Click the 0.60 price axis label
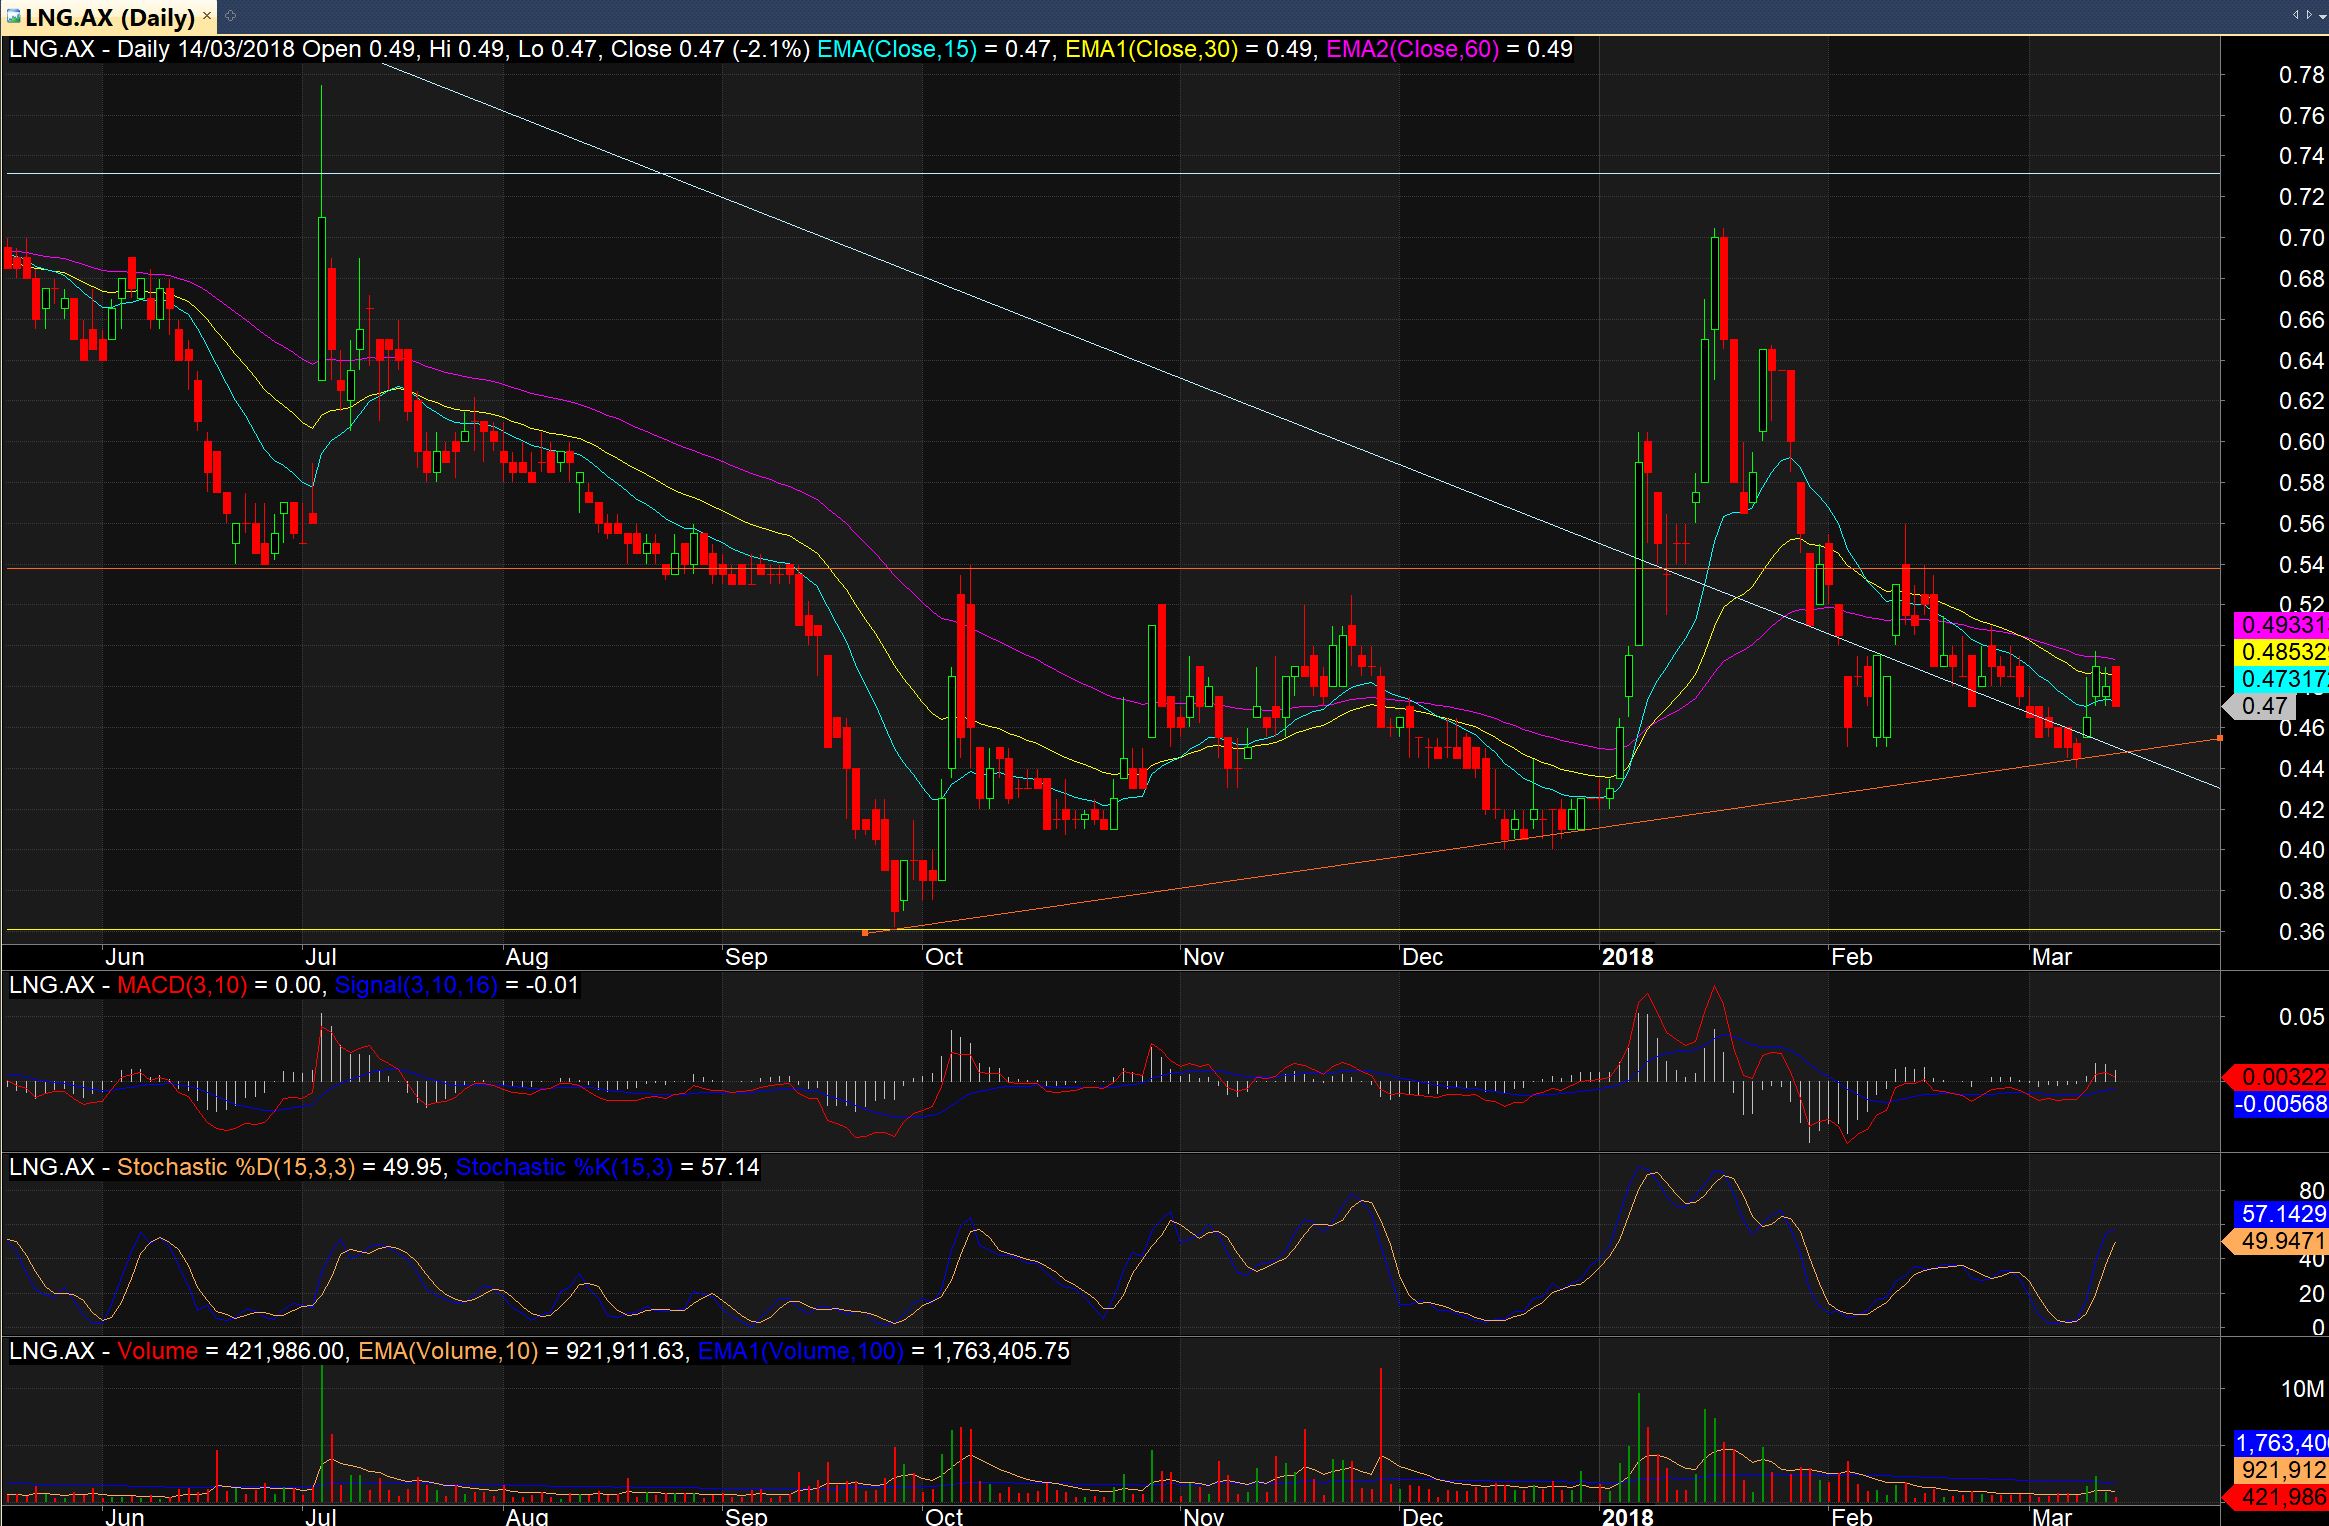The width and height of the screenshot is (2329, 1526). [x=2301, y=442]
